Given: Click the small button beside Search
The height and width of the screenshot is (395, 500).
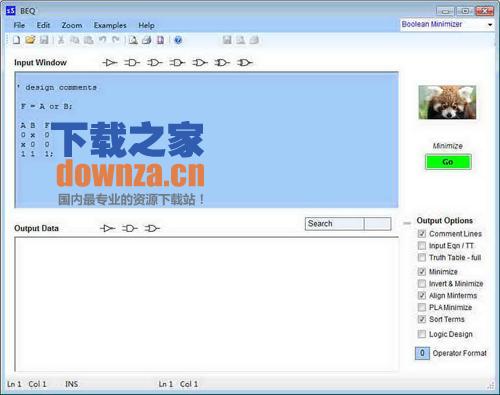Looking at the screenshot, I should pos(378,224).
